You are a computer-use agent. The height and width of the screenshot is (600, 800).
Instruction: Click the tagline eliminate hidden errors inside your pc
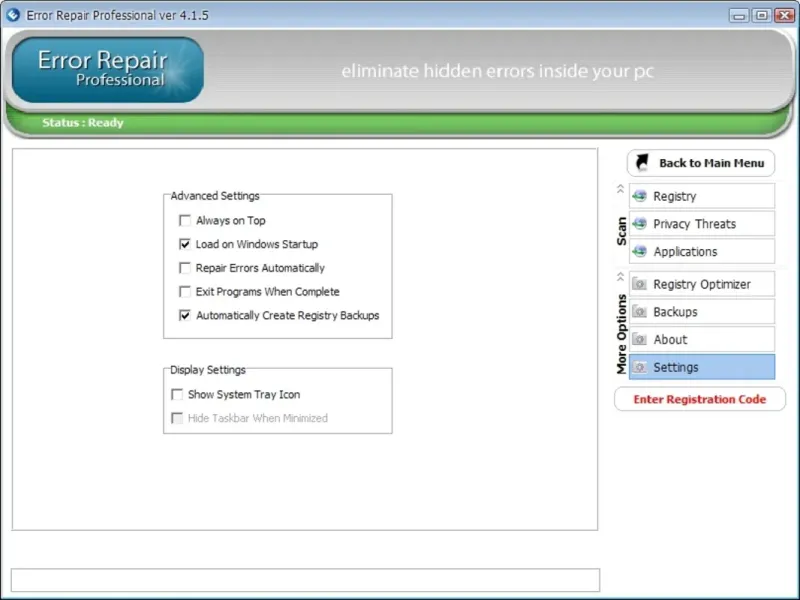pos(497,71)
